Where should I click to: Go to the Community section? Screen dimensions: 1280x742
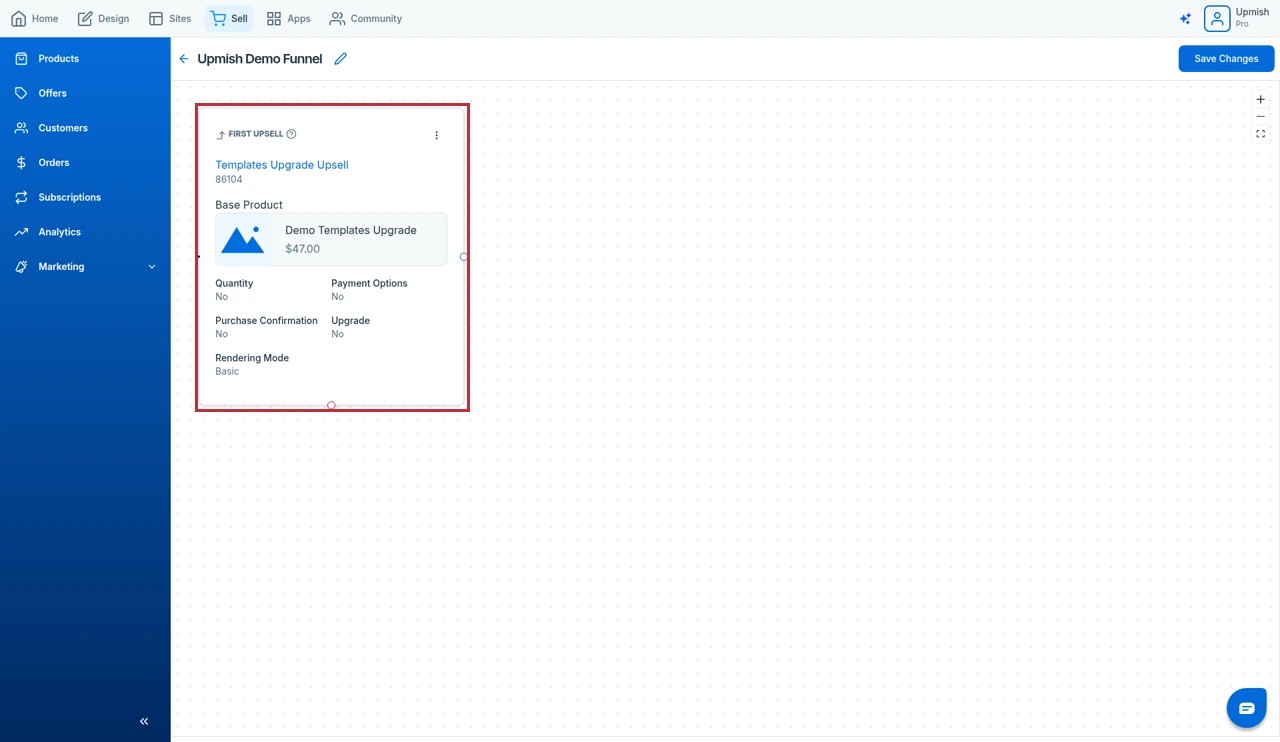pyautogui.click(x=366, y=18)
